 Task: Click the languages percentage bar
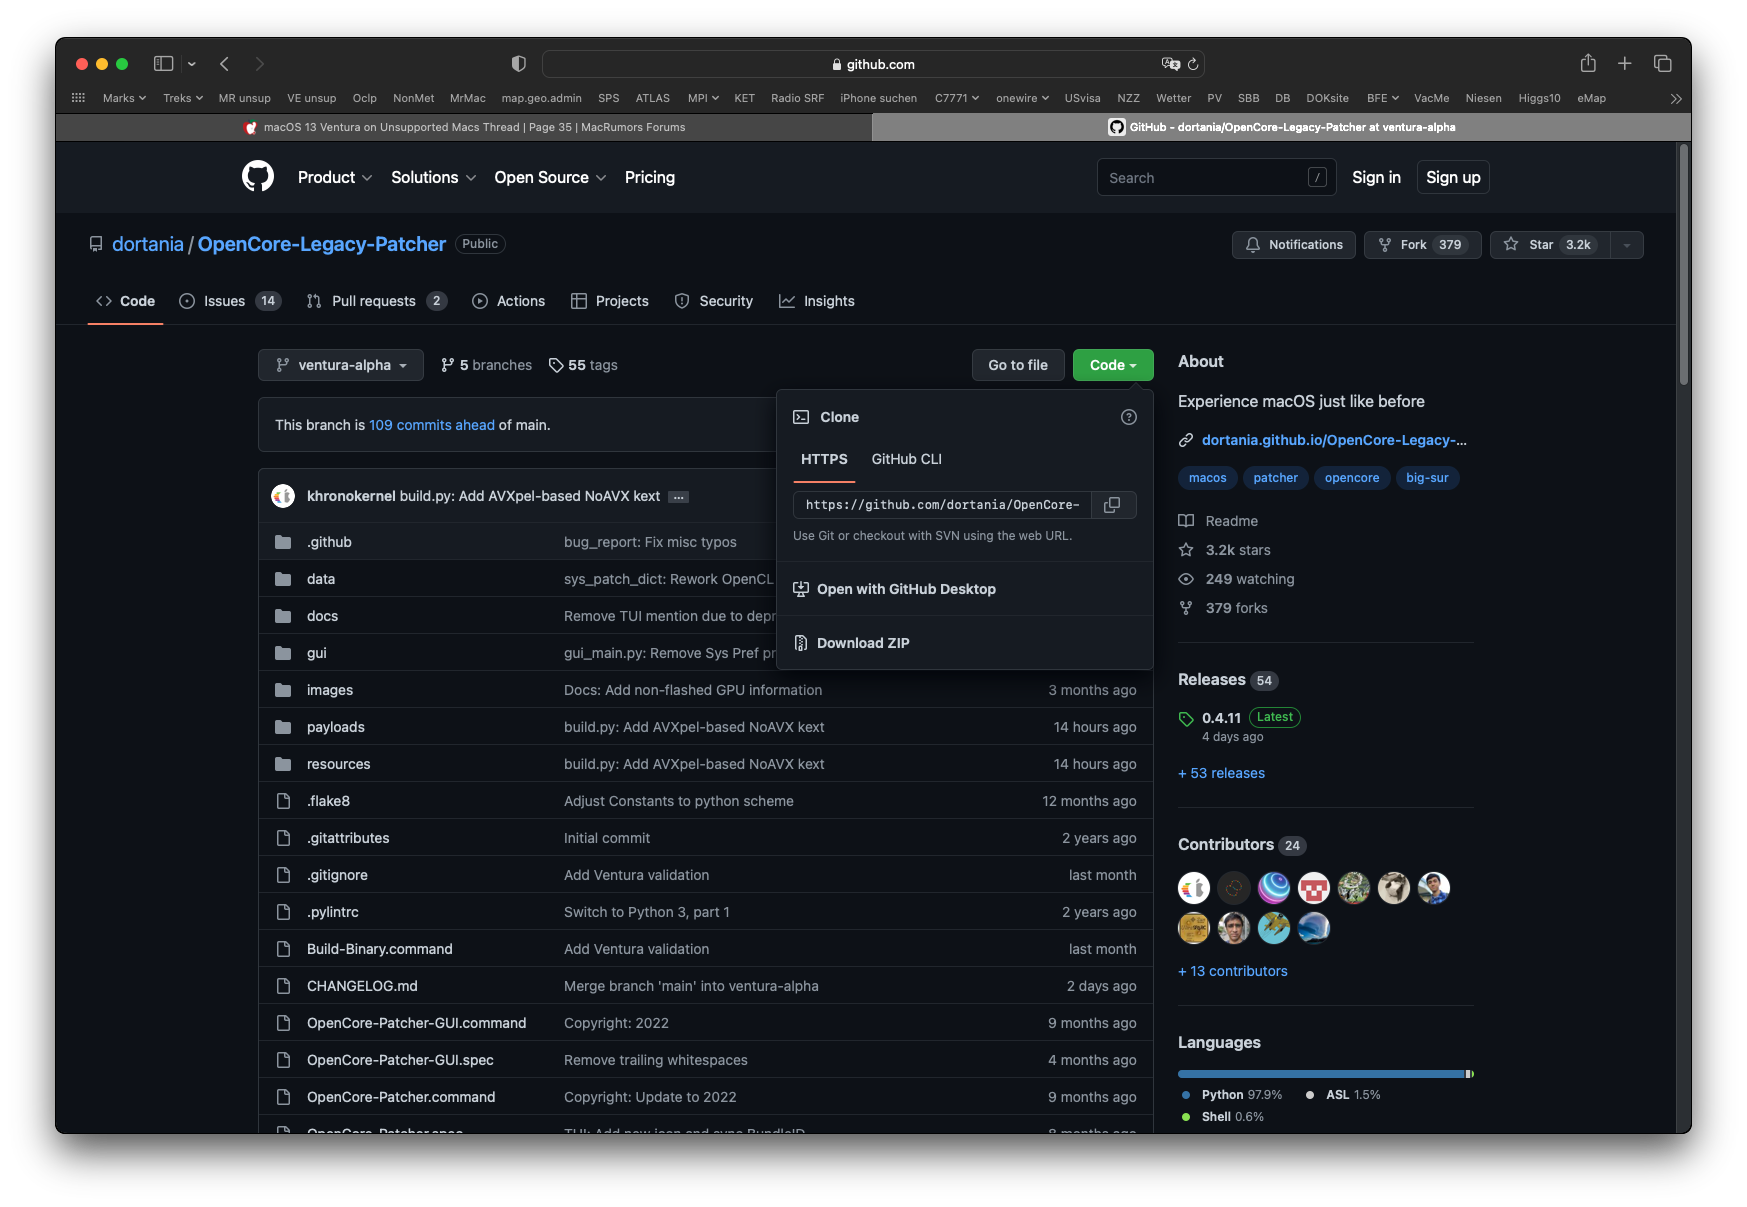[1326, 1074]
